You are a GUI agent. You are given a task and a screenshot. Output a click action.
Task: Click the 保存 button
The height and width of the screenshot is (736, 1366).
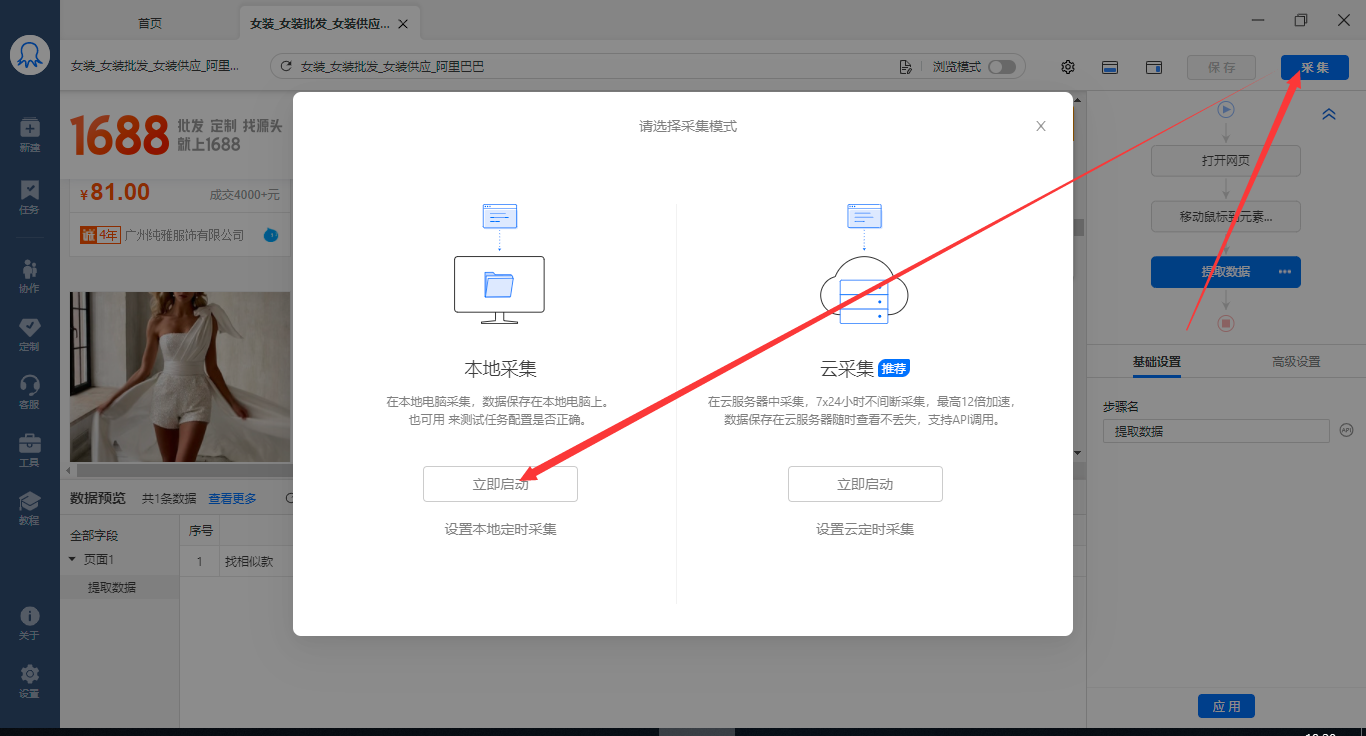point(1221,68)
